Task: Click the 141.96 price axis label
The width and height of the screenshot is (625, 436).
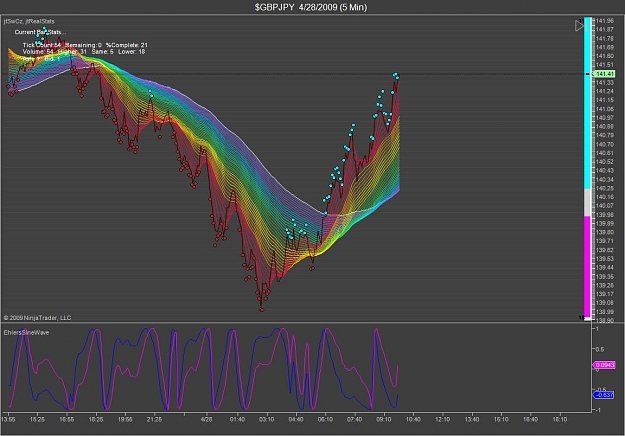Action: [605, 21]
